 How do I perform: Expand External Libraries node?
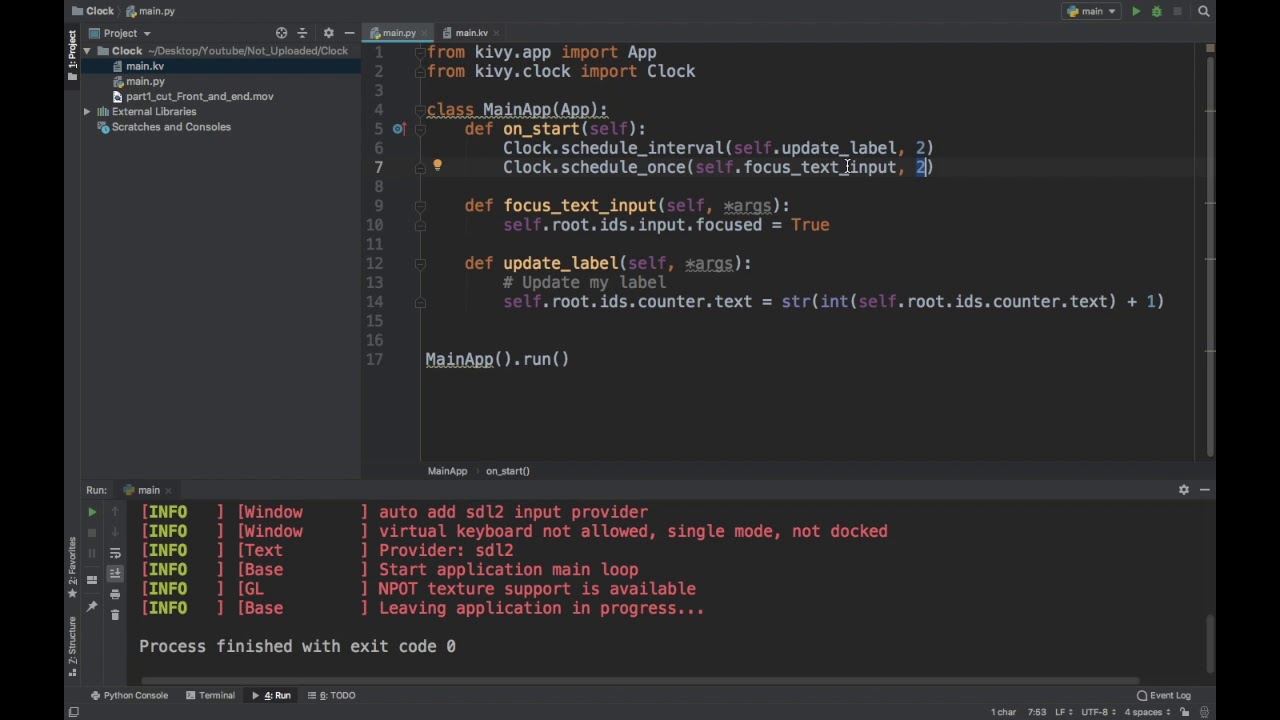pyautogui.click(x=88, y=112)
